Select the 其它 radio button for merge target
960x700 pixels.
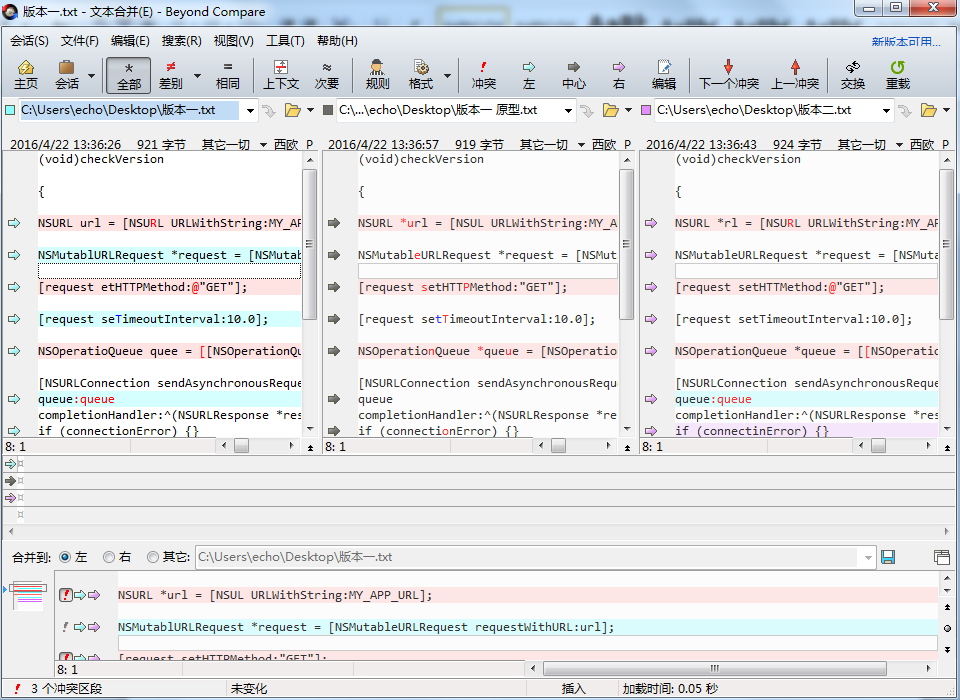(153, 557)
